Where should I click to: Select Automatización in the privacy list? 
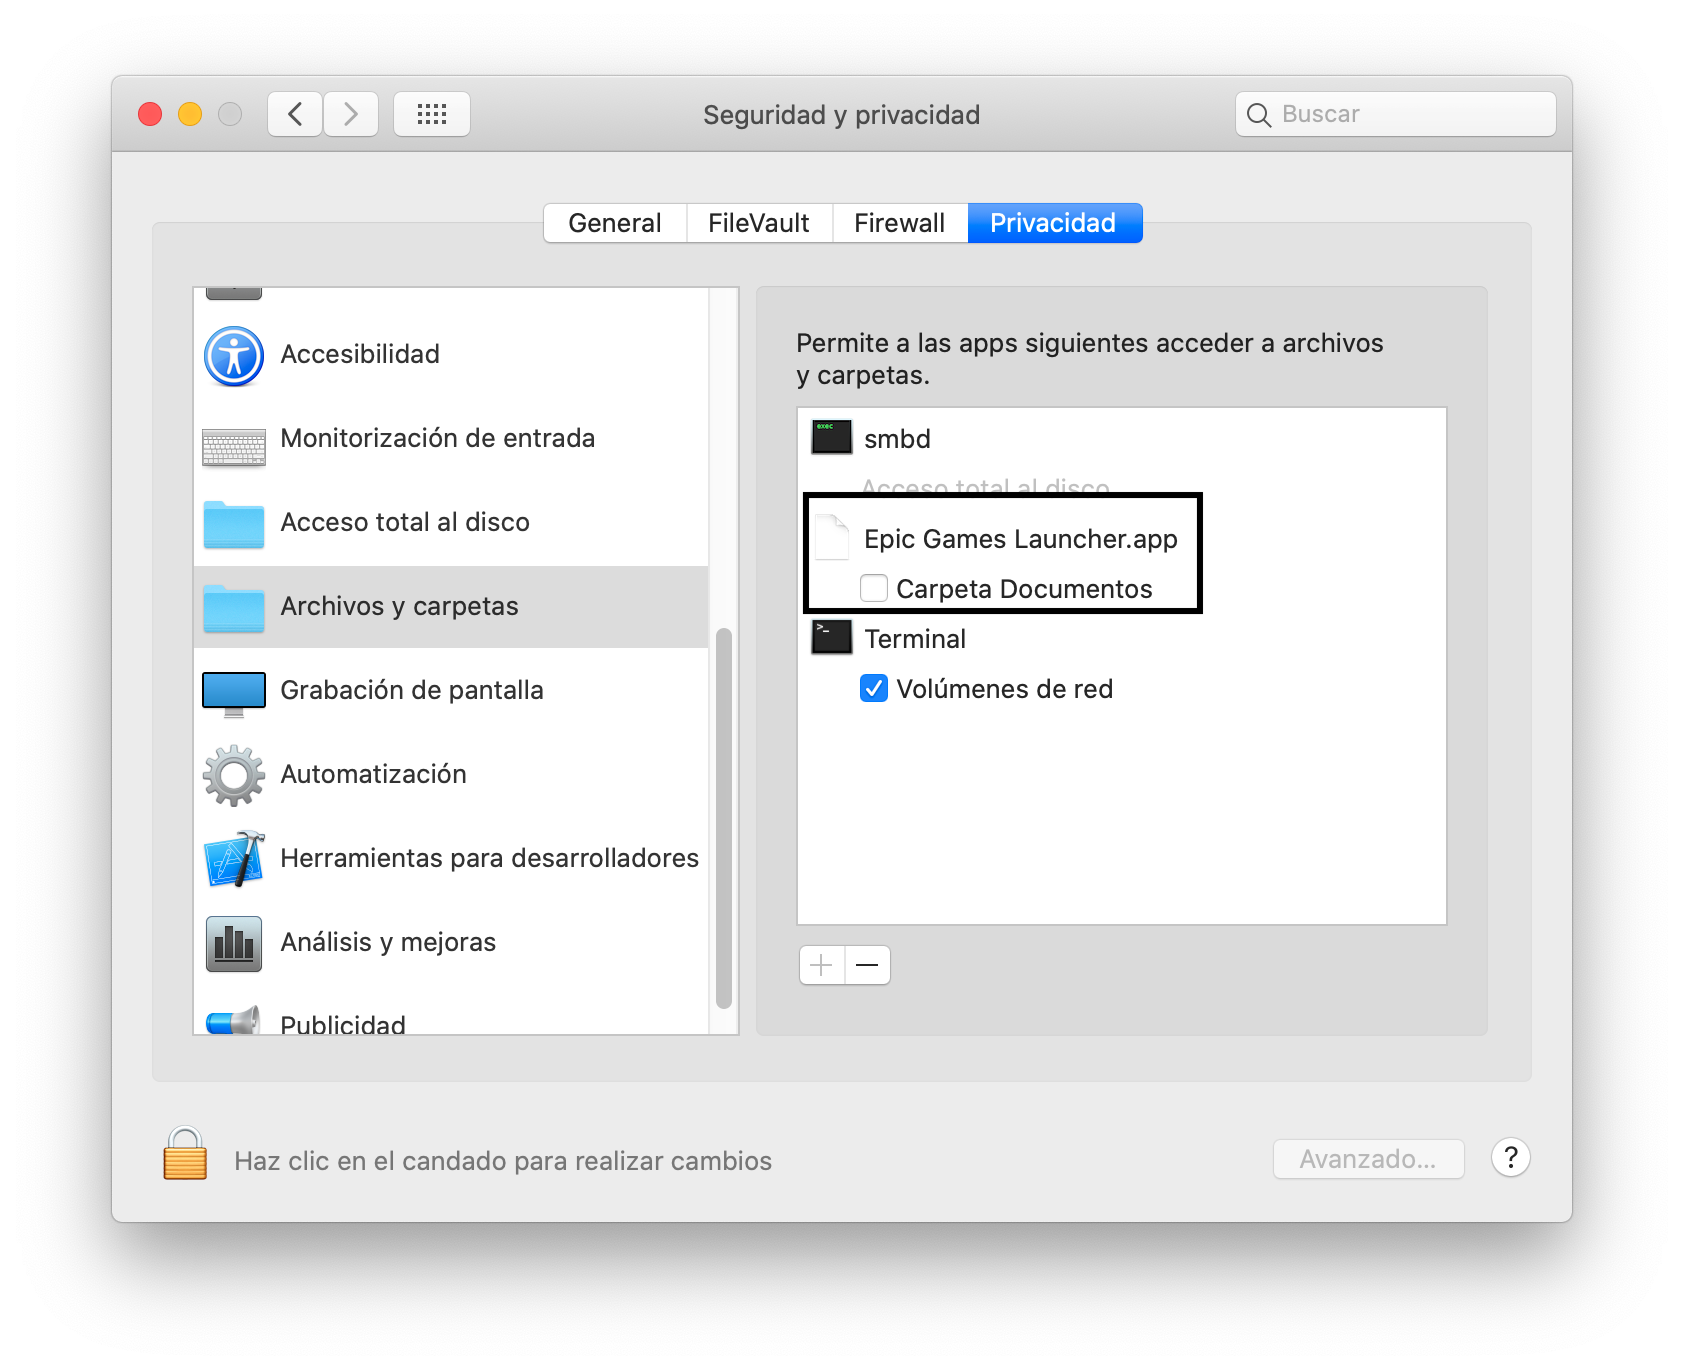tap(451, 775)
